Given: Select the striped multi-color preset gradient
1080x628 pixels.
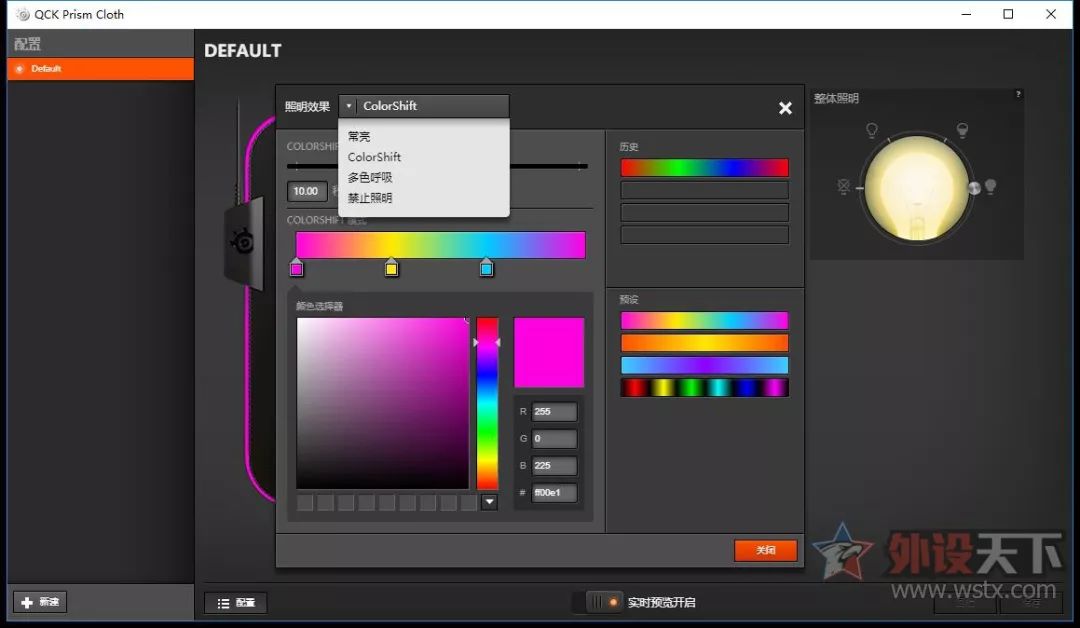Looking at the screenshot, I should point(704,388).
